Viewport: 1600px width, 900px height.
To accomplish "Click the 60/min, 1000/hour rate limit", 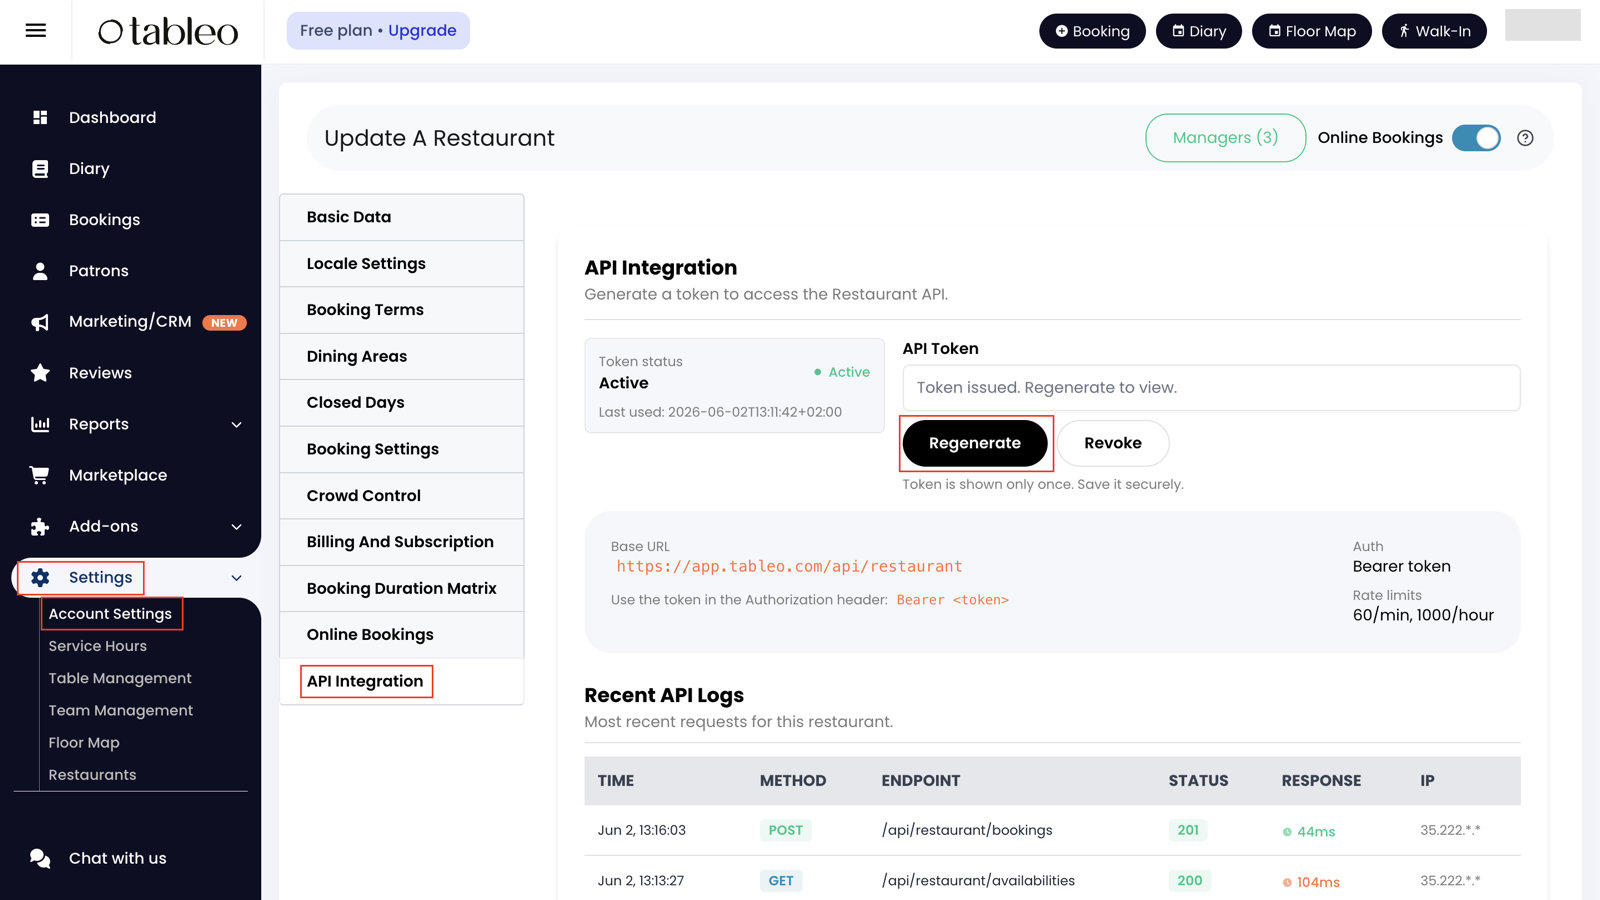I will pos(1423,615).
